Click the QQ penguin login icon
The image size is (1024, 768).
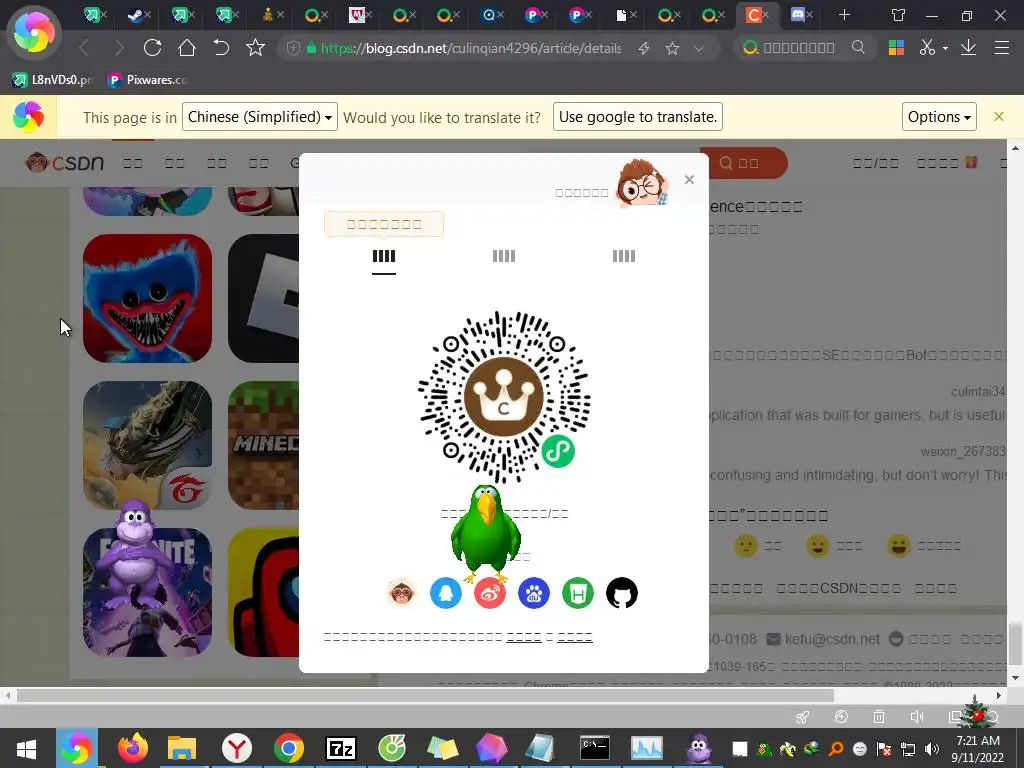click(x=446, y=593)
